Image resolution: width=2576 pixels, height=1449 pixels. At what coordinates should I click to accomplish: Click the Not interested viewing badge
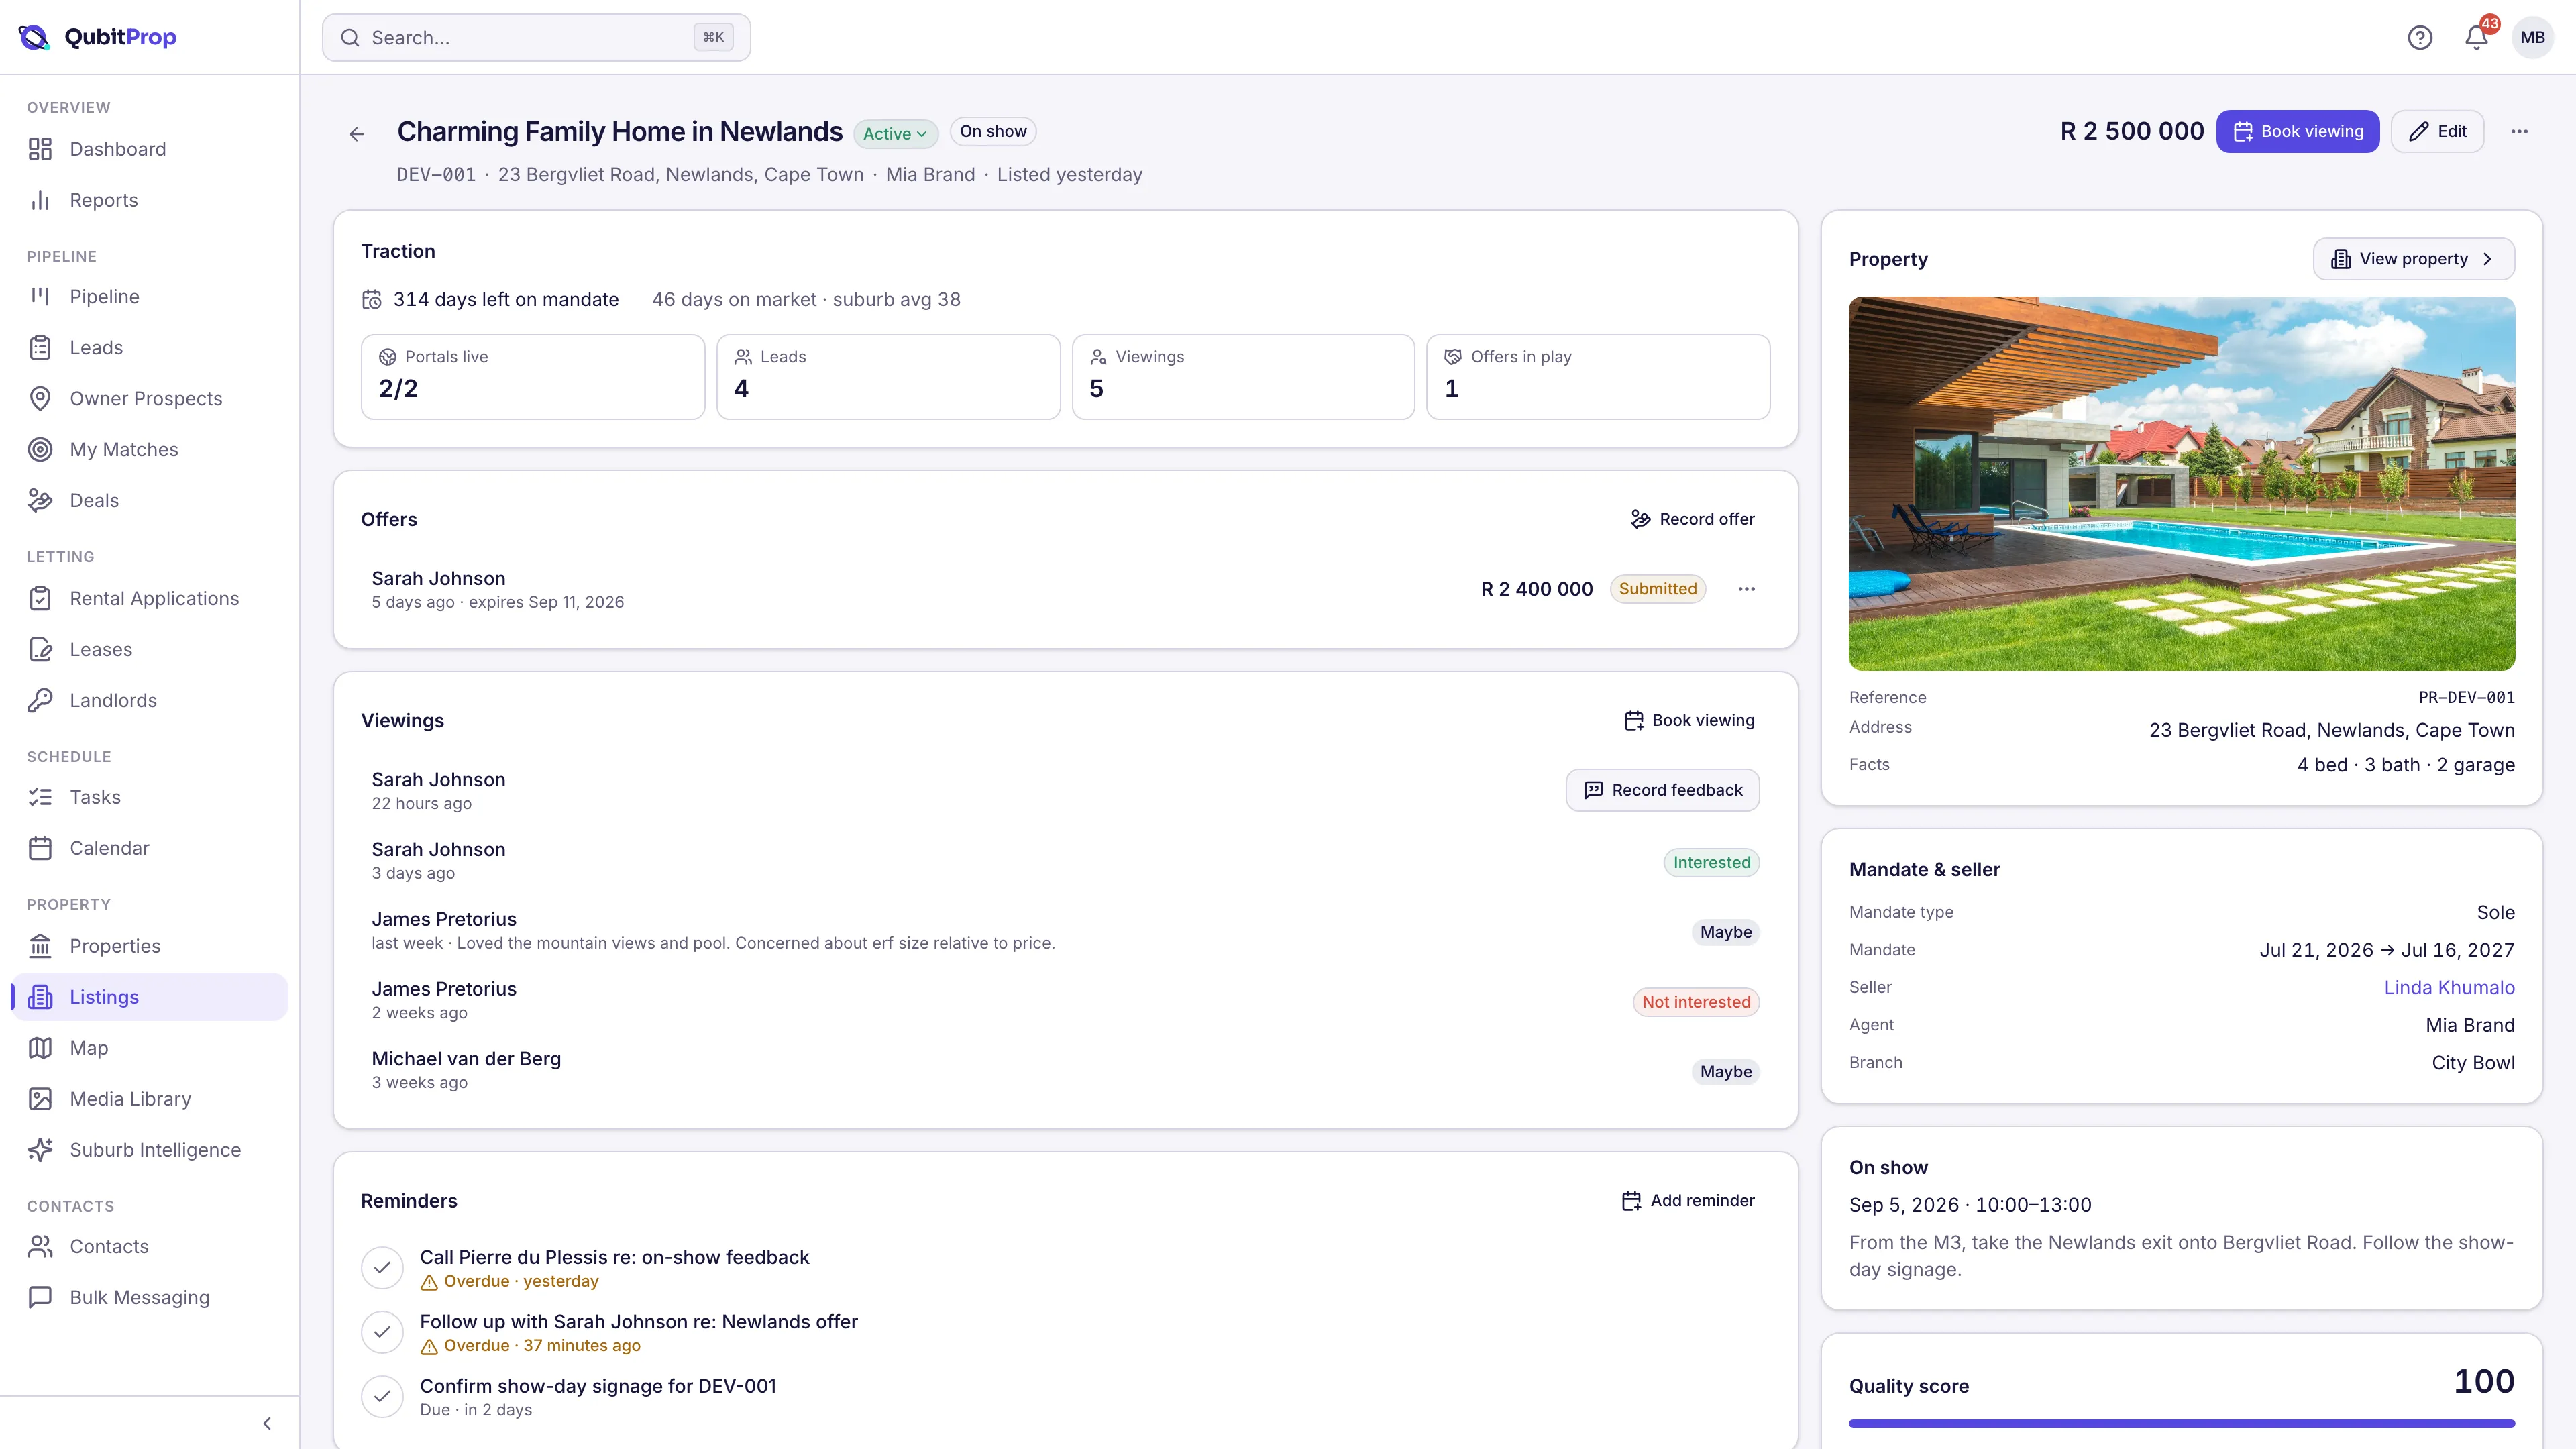(1696, 1002)
